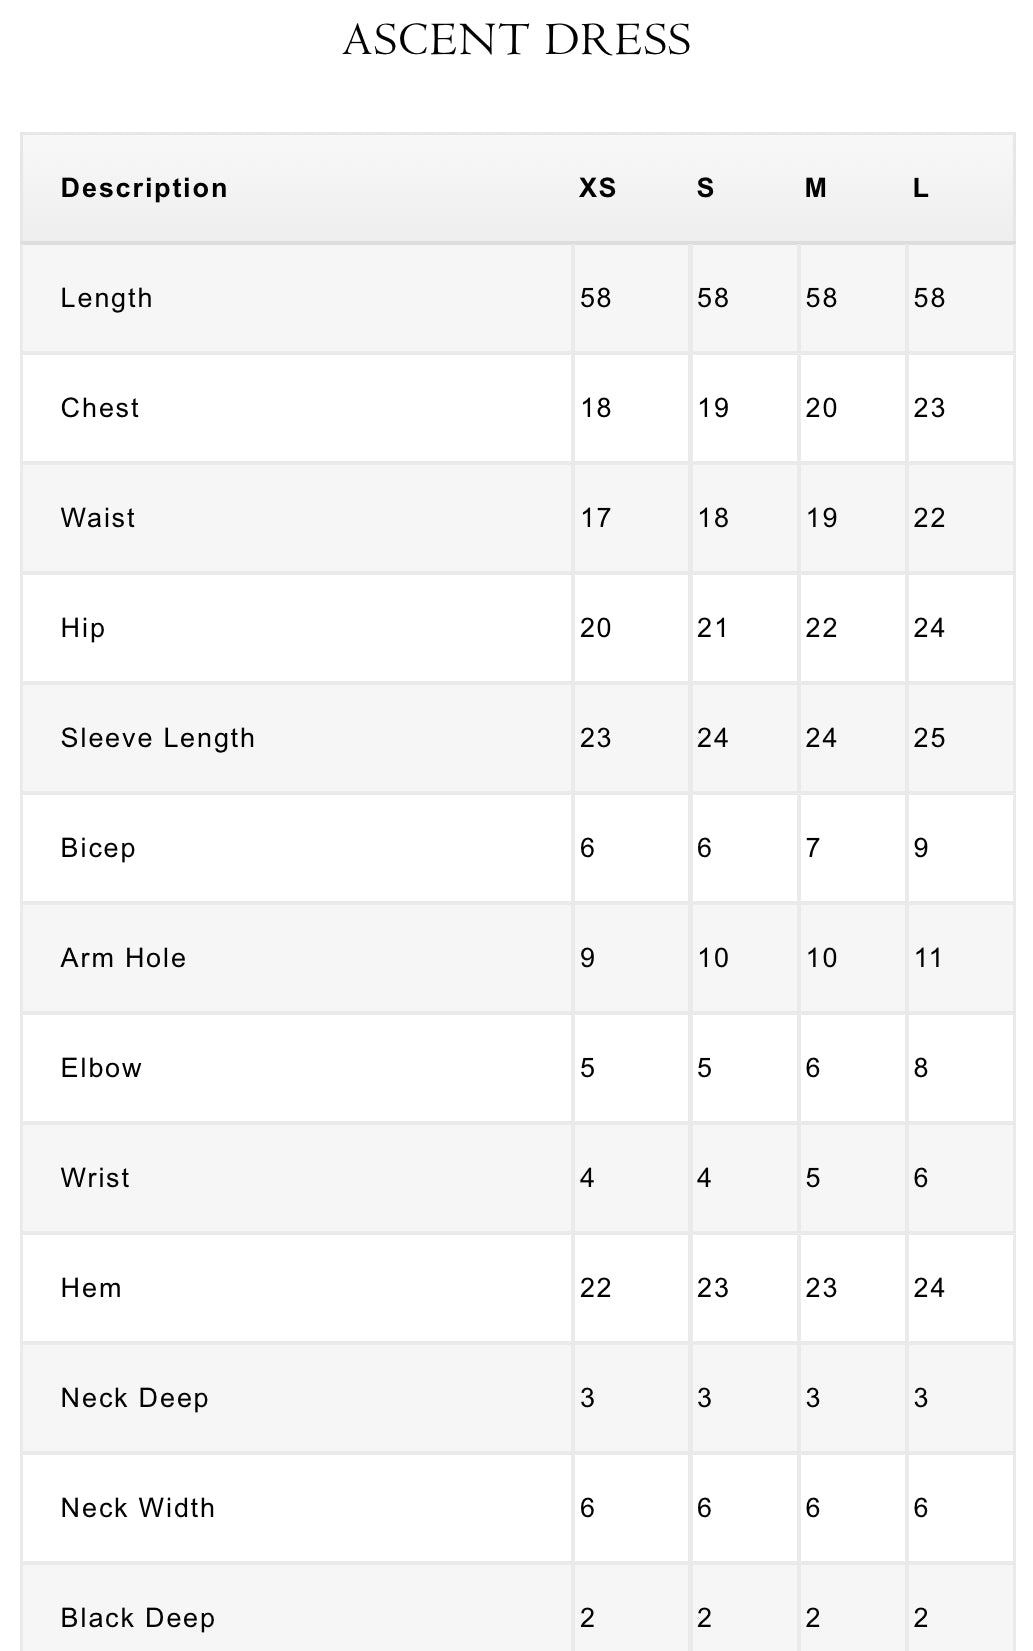The image size is (1033, 1651).
Task: Click the Length row label
Action: [106, 298]
